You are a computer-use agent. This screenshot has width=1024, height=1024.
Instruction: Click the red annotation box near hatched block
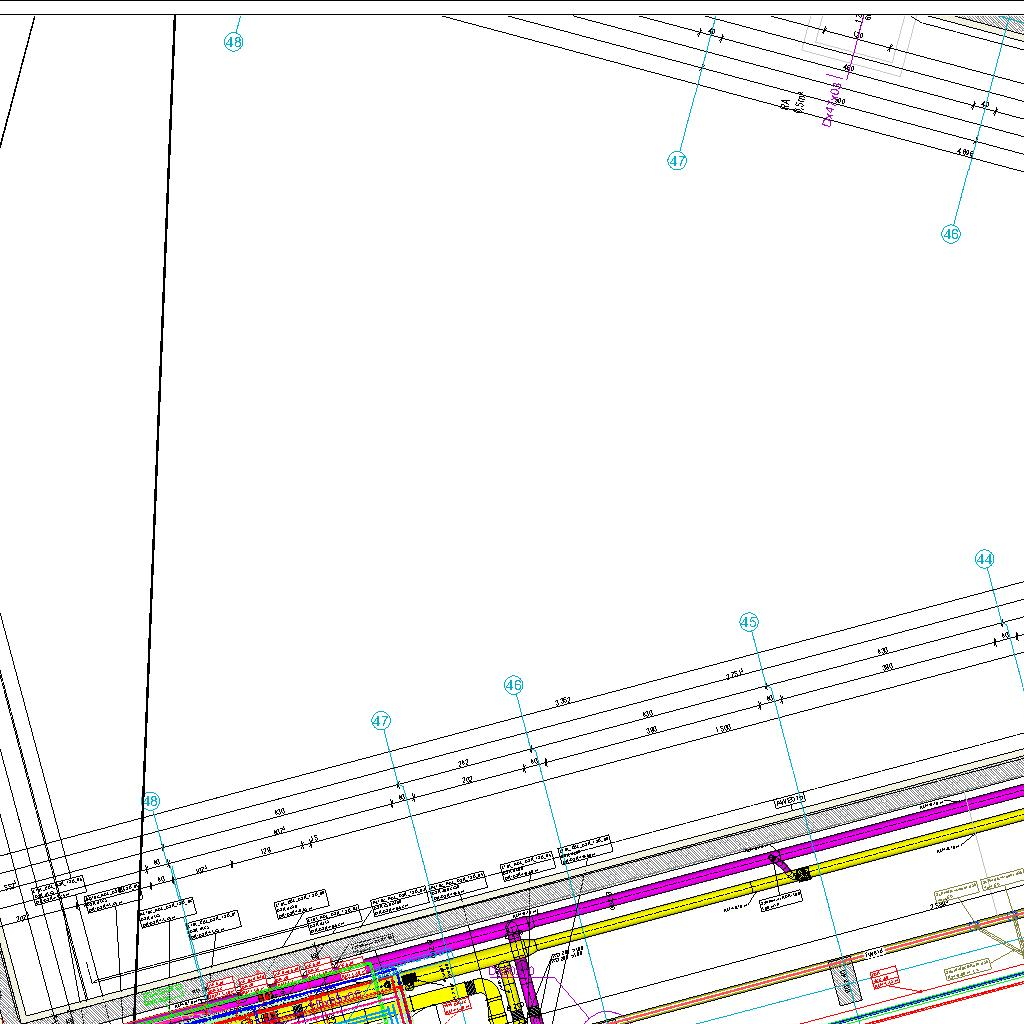(884, 975)
